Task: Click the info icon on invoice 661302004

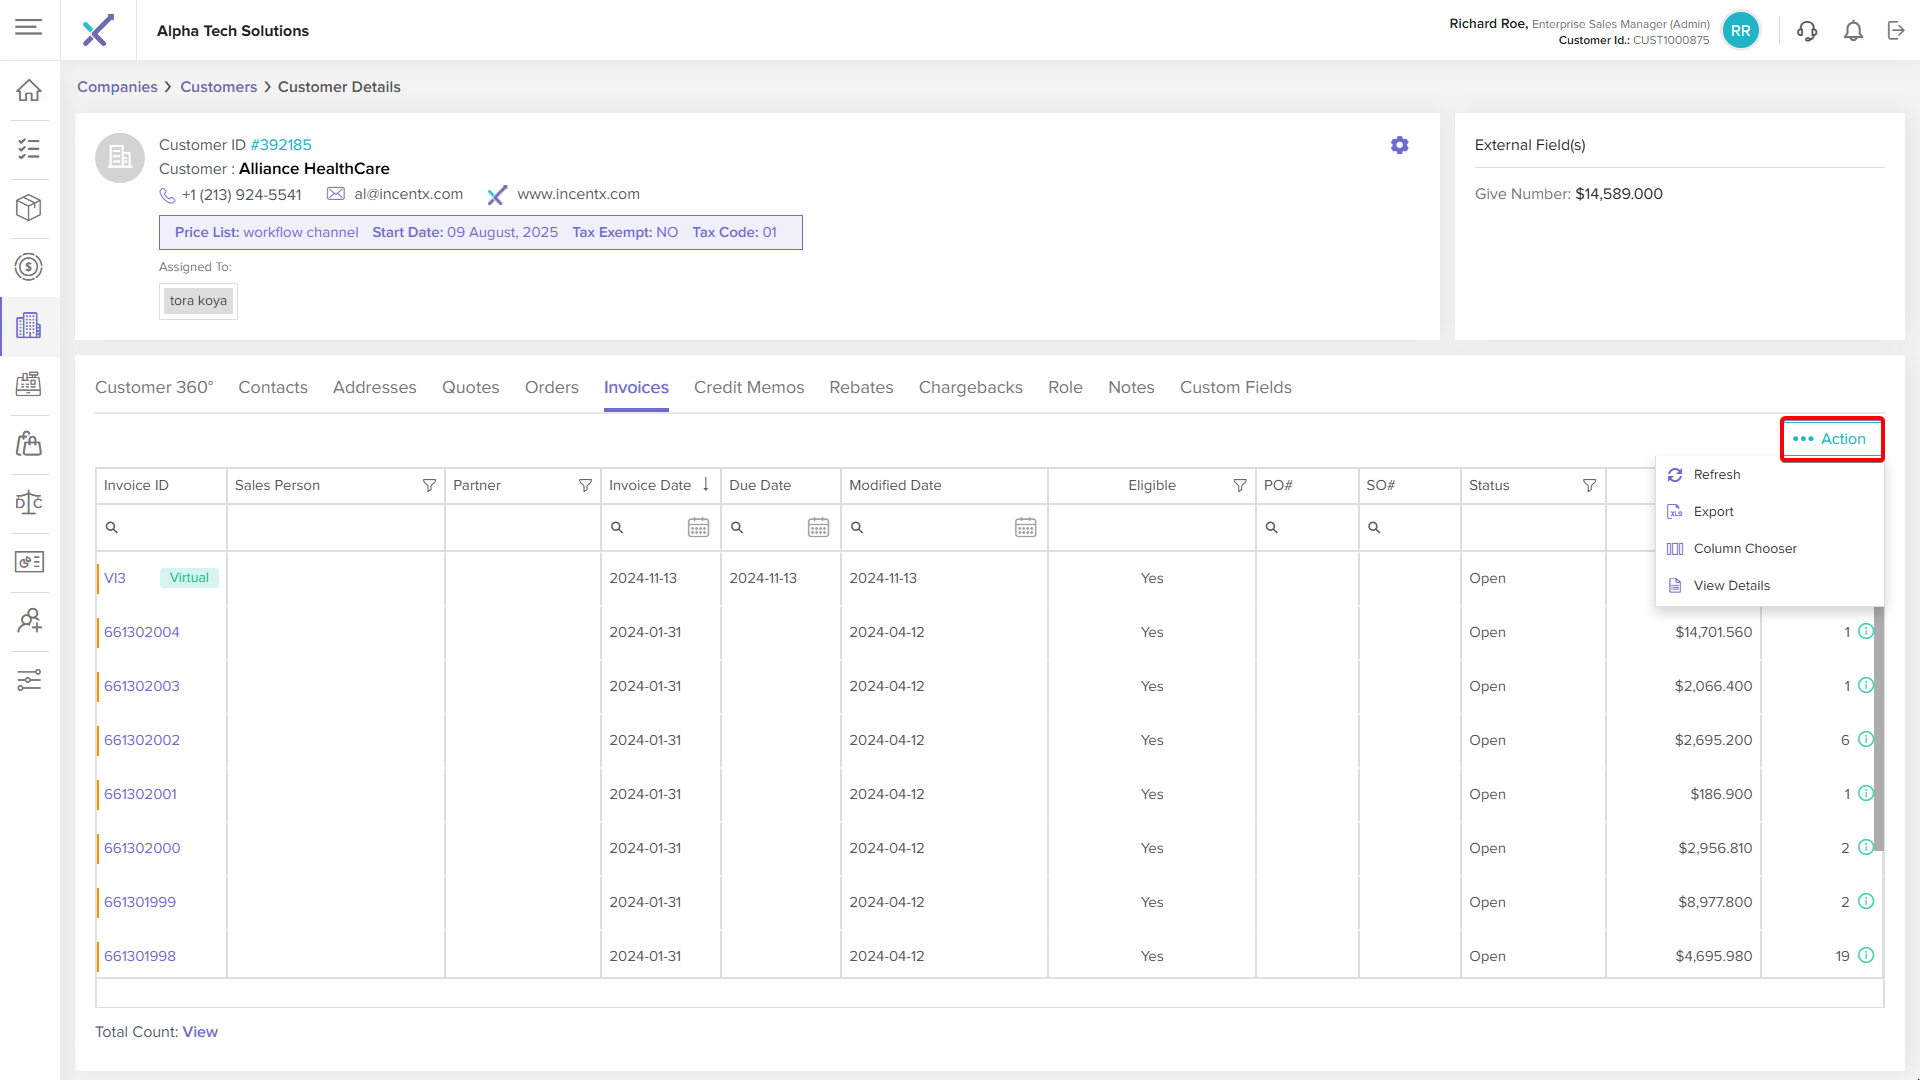Action: pos(1866,632)
